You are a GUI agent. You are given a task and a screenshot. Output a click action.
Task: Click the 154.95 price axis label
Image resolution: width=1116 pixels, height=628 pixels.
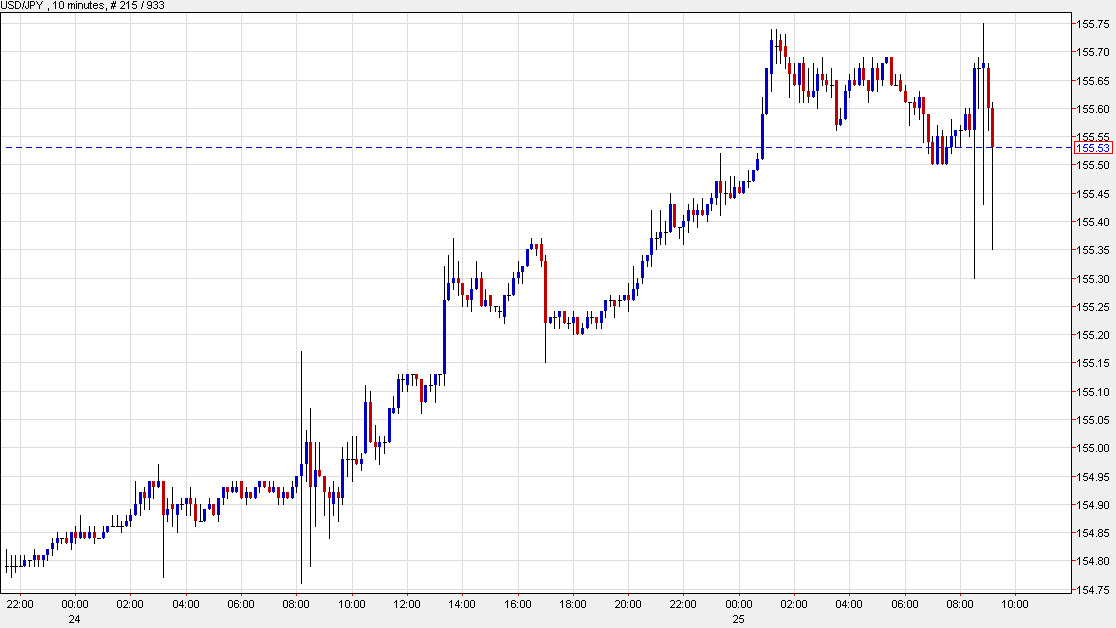point(1093,477)
